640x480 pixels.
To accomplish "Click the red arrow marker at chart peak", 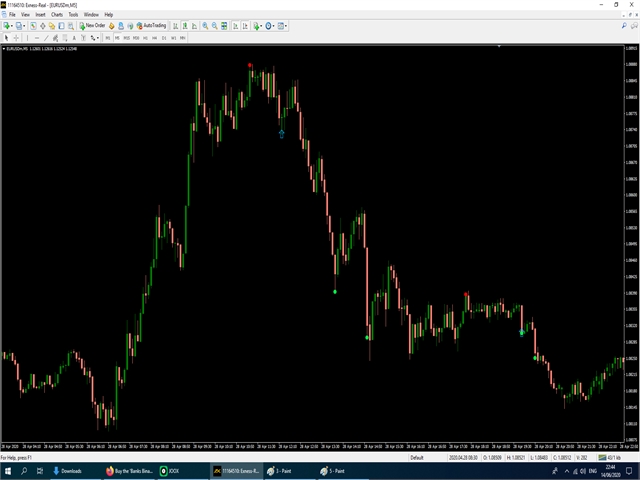I will pyautogui.click(x=250, y=66).
